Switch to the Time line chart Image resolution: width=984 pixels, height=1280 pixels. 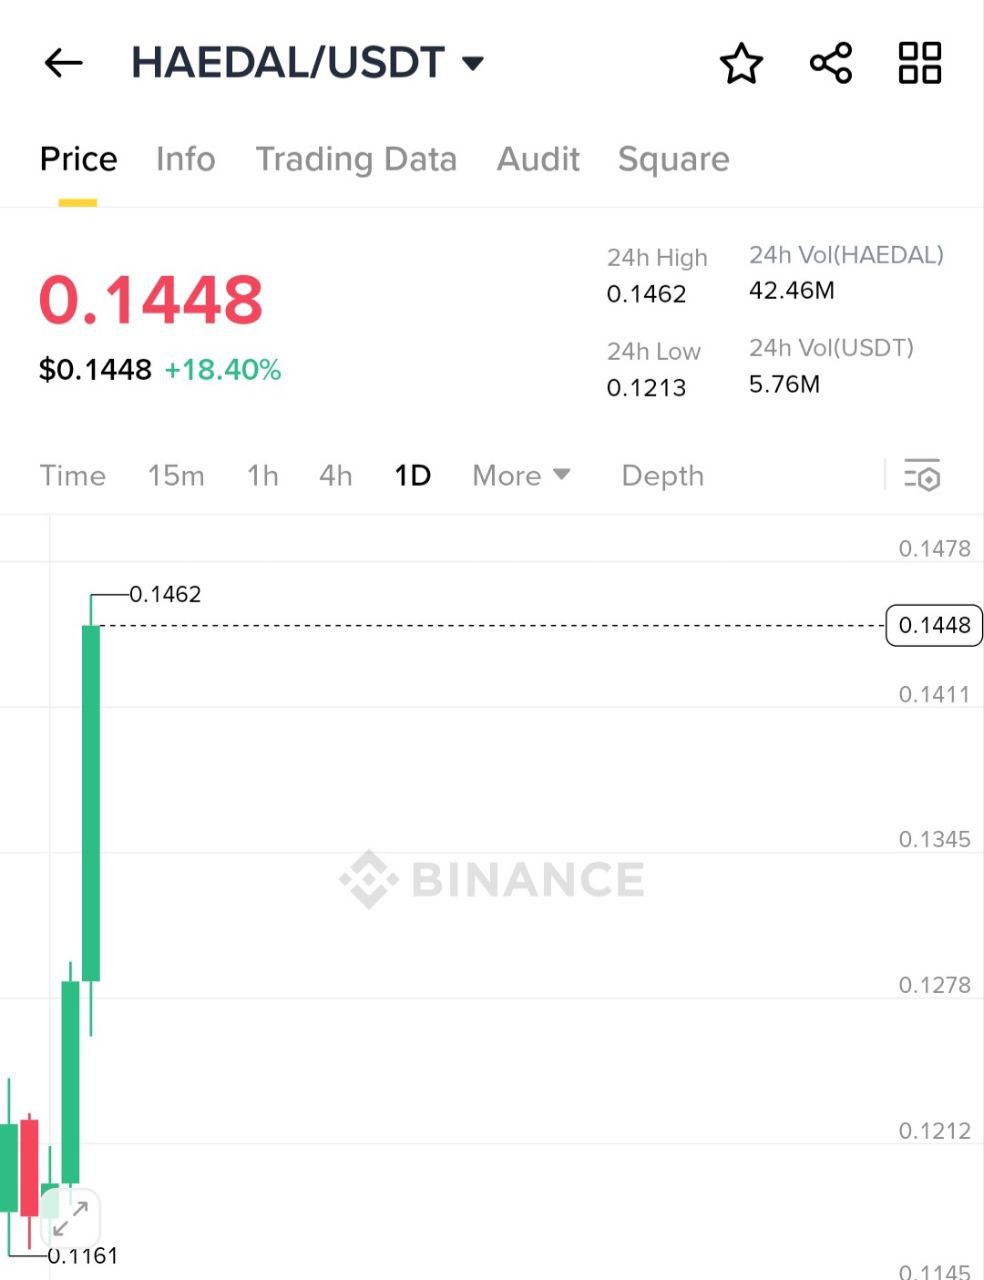(73, 475)
